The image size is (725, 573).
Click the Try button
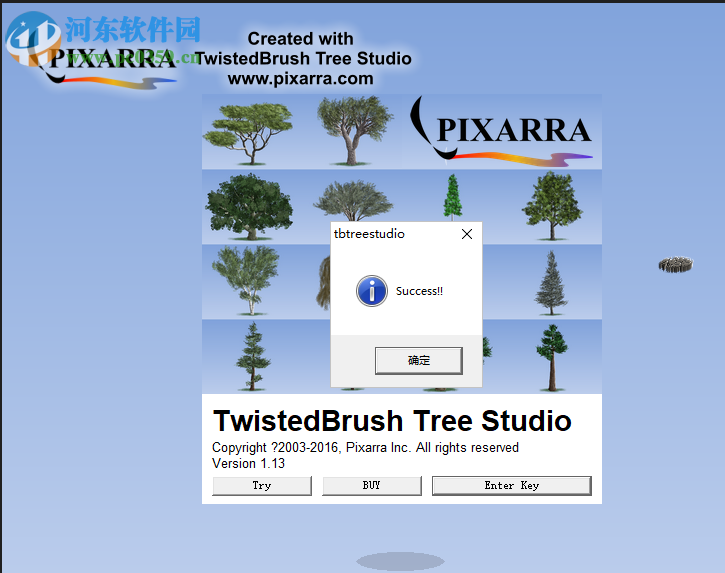pos(262,486)
